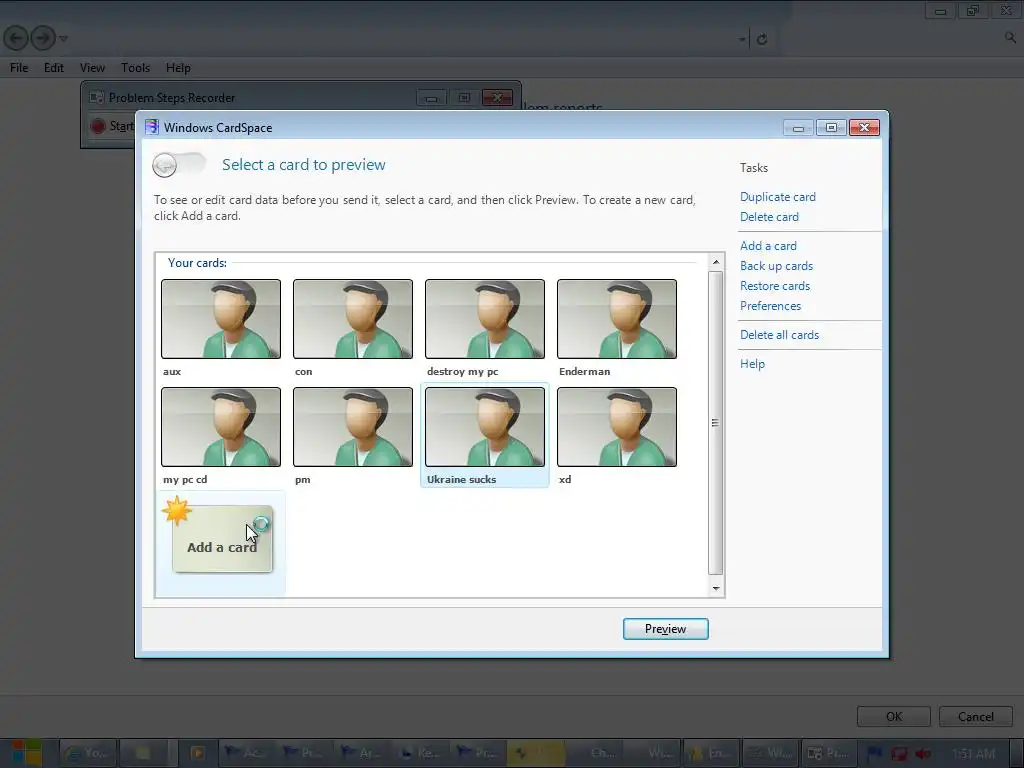The image size is (1024, 768).
Task: Open the Tools menu in background window
Action: coord(135,68)
